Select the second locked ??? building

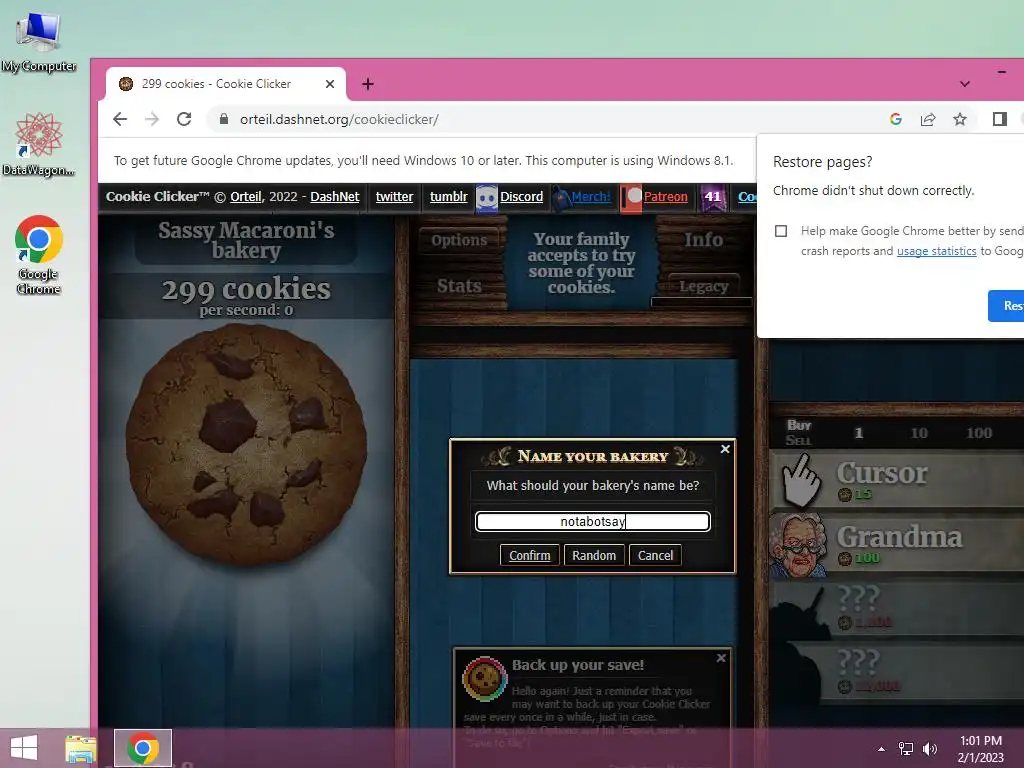(896, 671)
